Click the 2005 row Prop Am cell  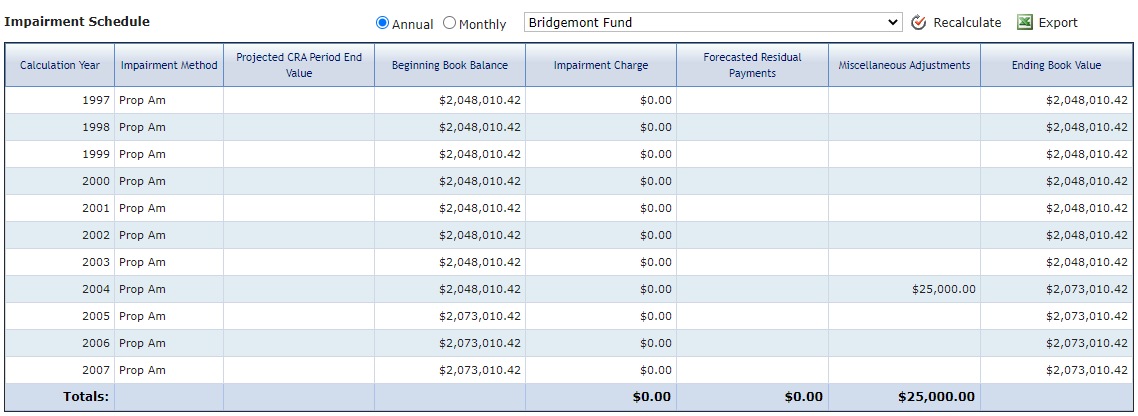tap(169, 317)
